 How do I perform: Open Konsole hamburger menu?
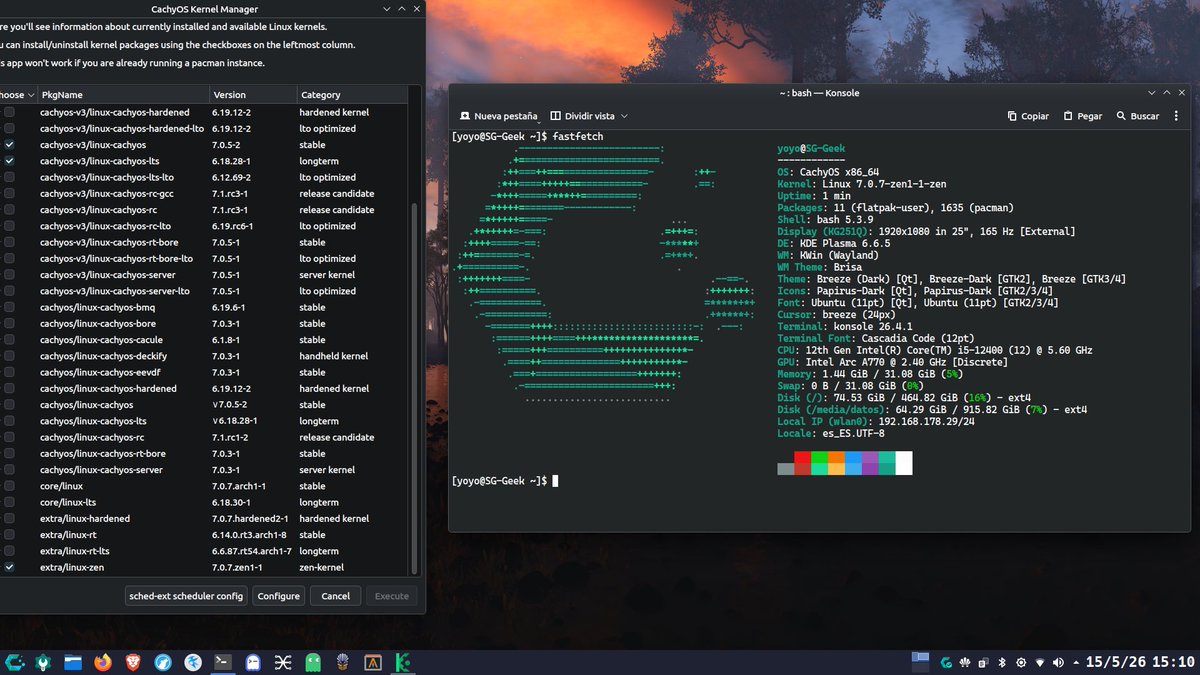tap(1178, 116)
